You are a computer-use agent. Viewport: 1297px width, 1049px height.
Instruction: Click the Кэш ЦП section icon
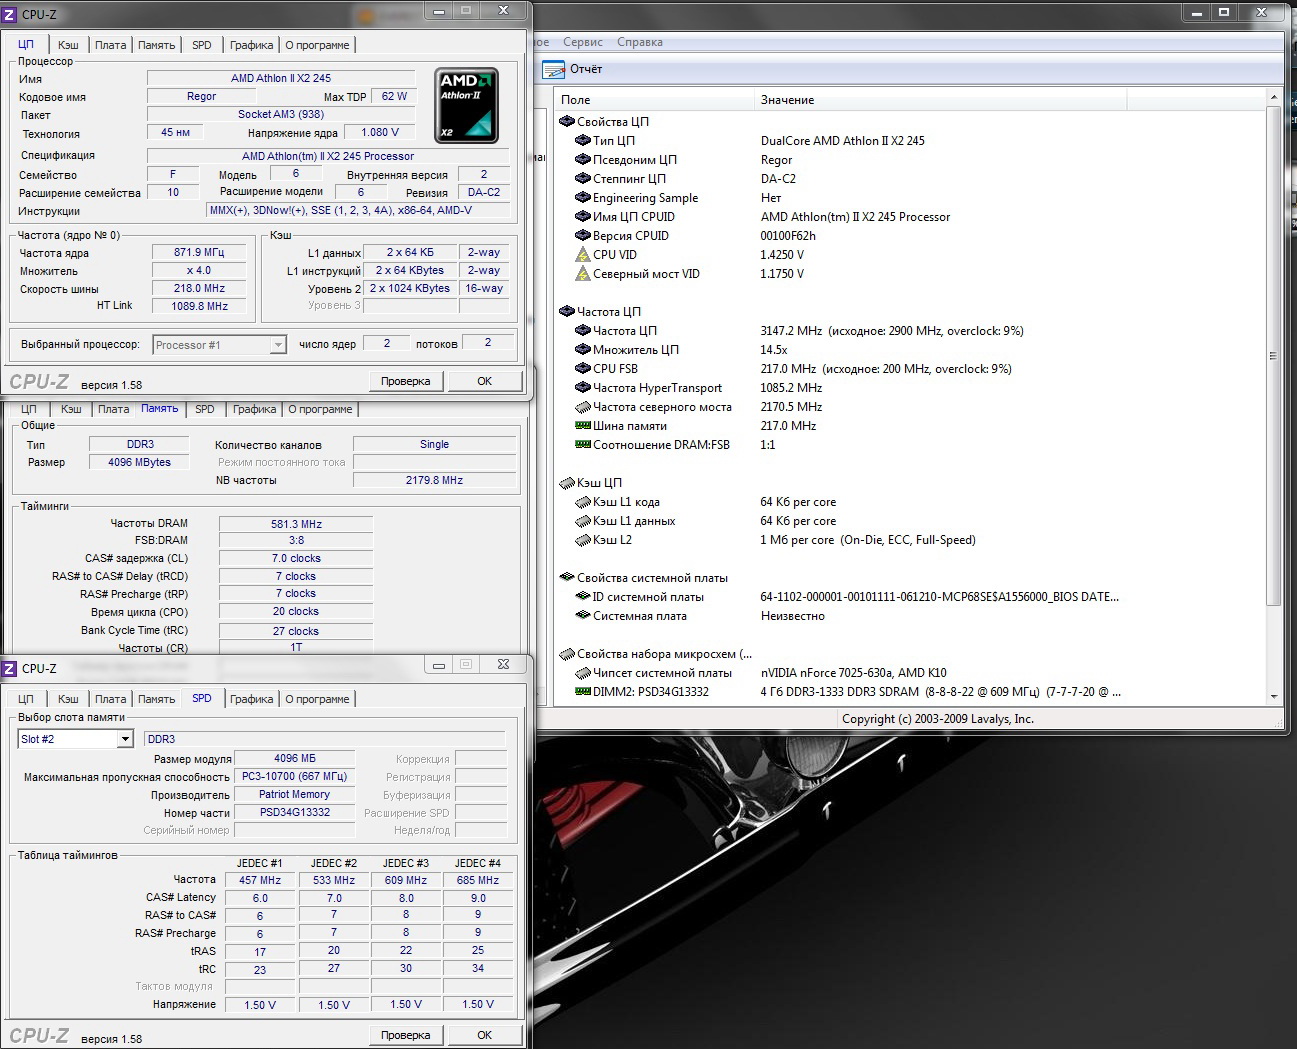click(x=566, y=483)
